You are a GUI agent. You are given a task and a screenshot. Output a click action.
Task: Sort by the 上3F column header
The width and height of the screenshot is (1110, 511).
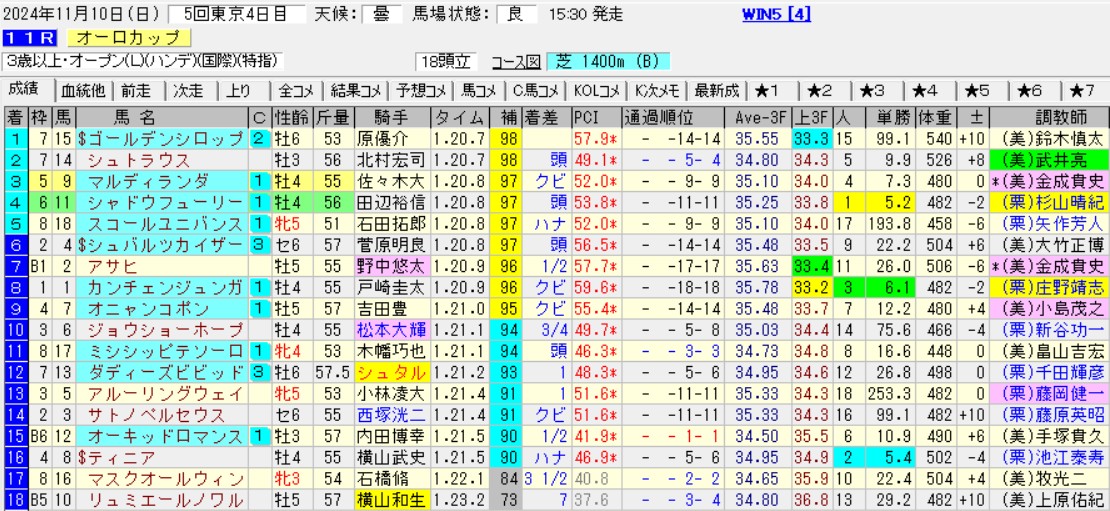pyautogui.click(x=811, y=116)
